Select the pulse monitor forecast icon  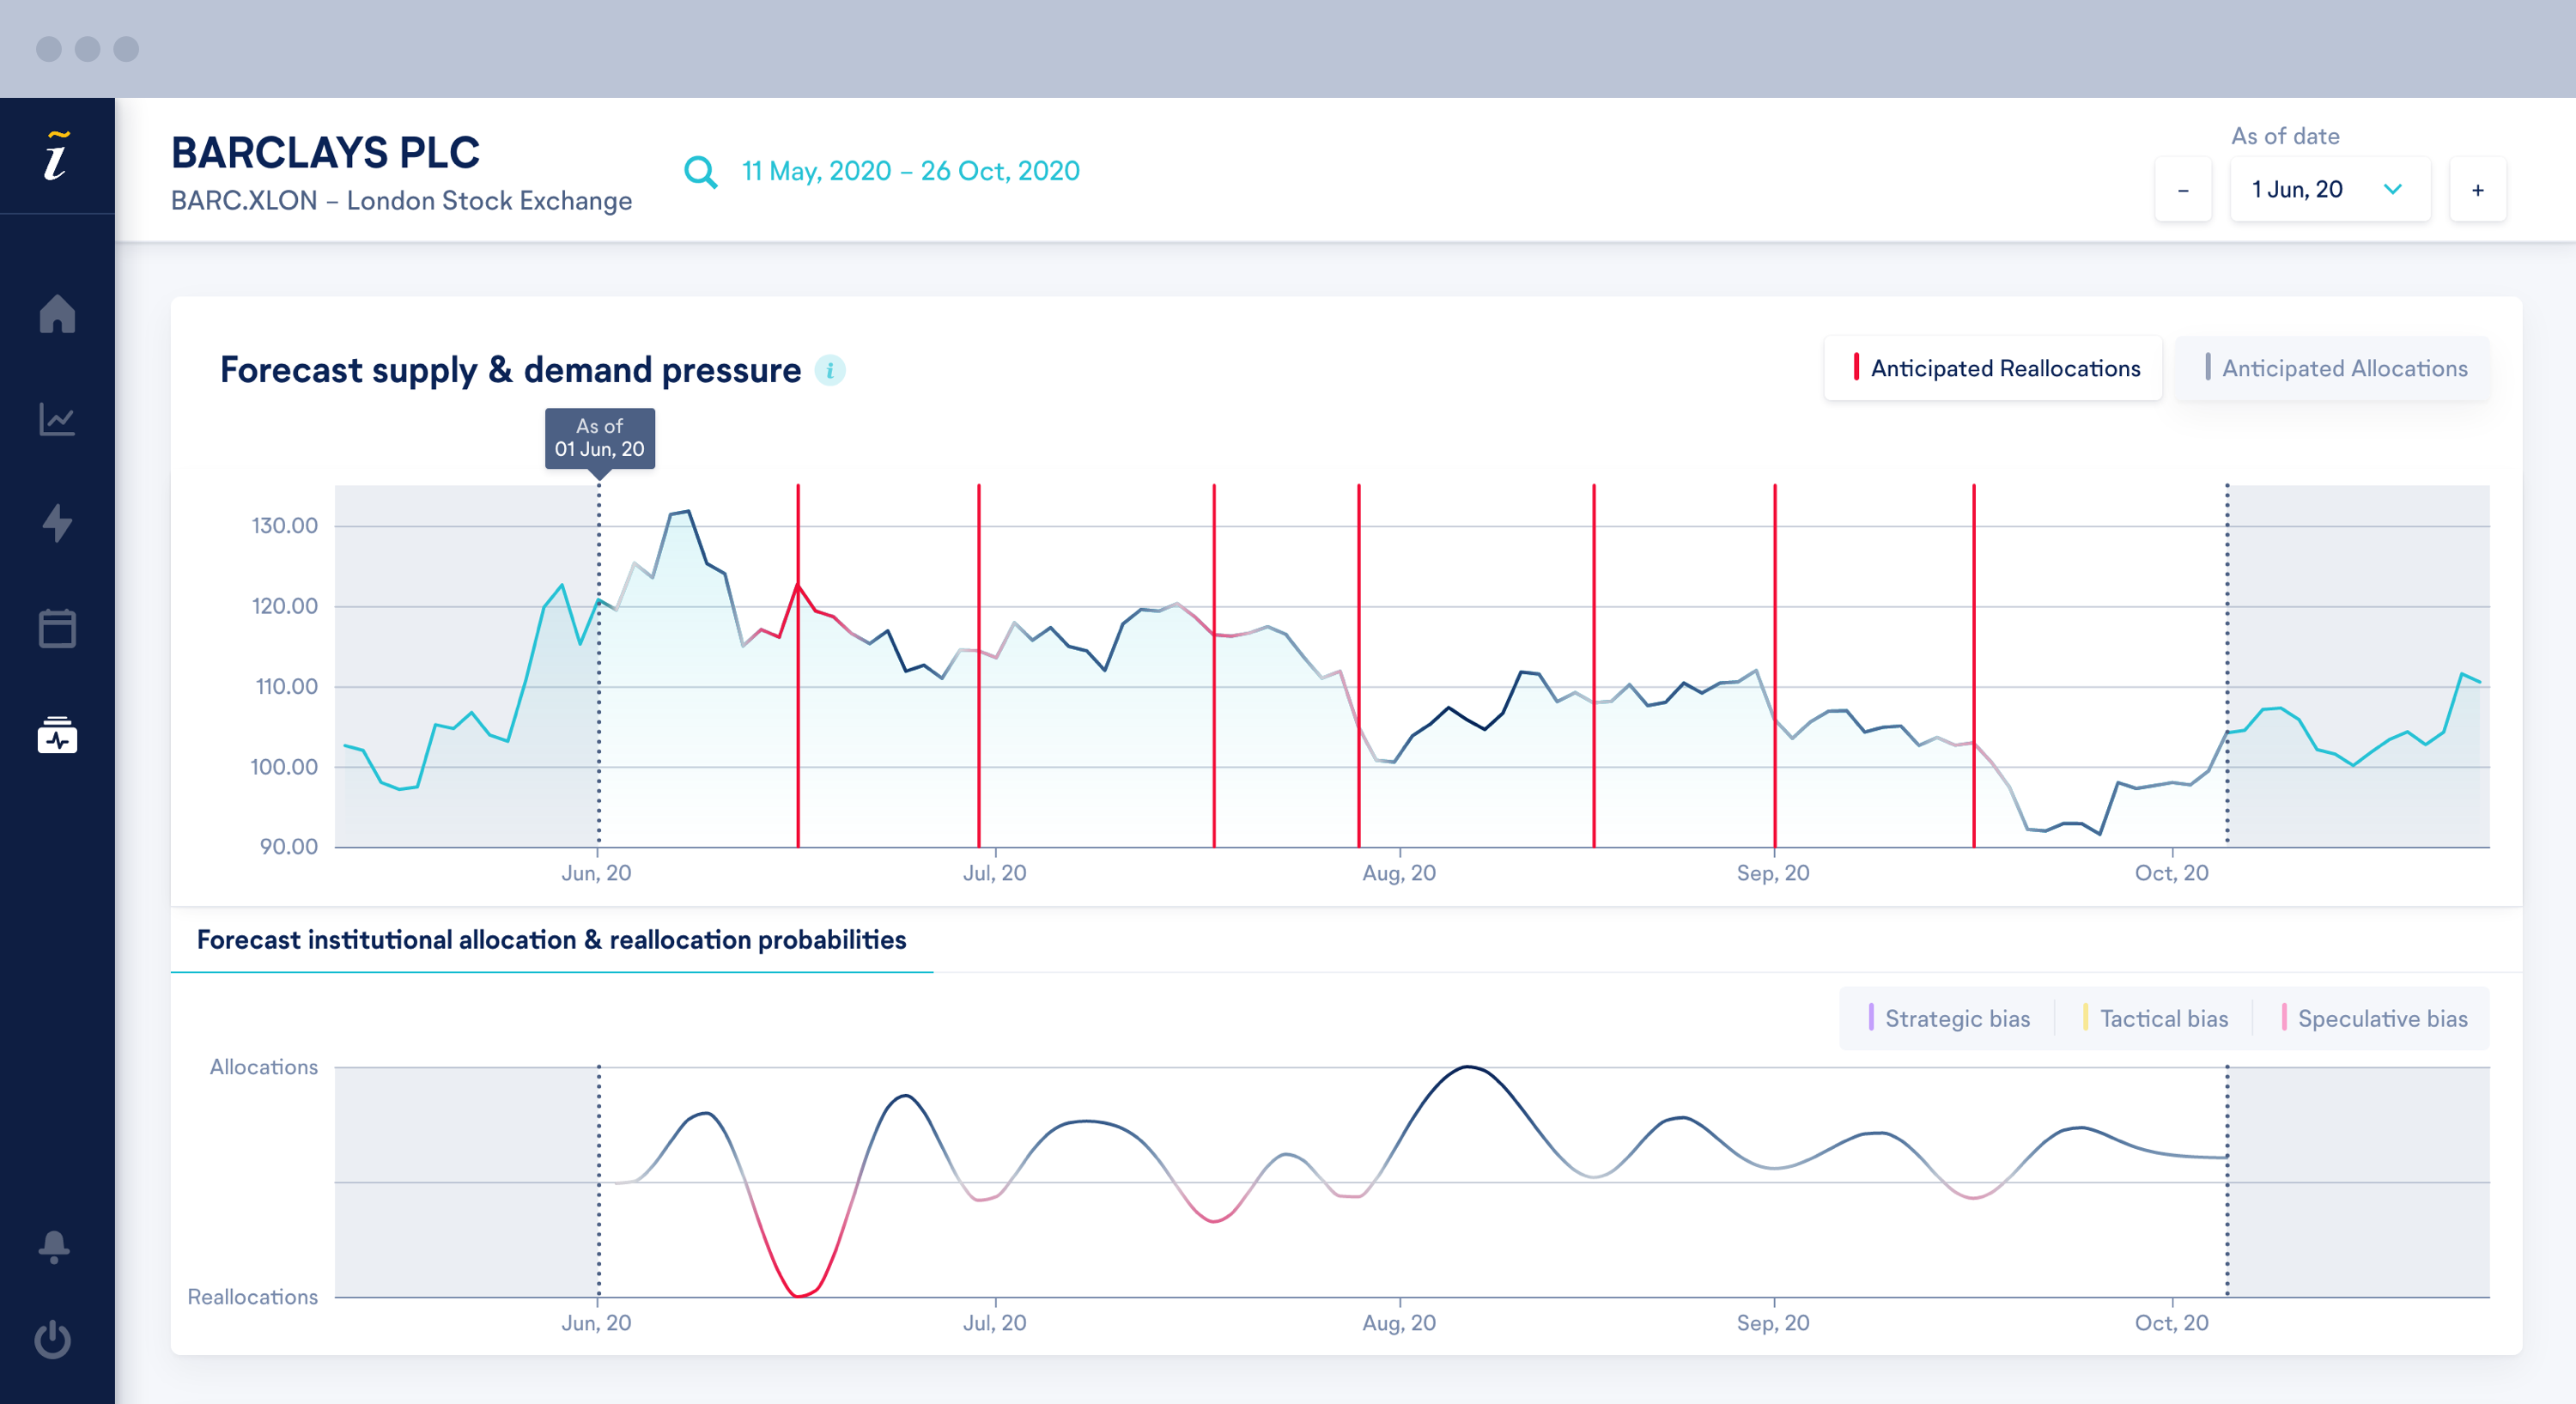[x=57, y=735]
